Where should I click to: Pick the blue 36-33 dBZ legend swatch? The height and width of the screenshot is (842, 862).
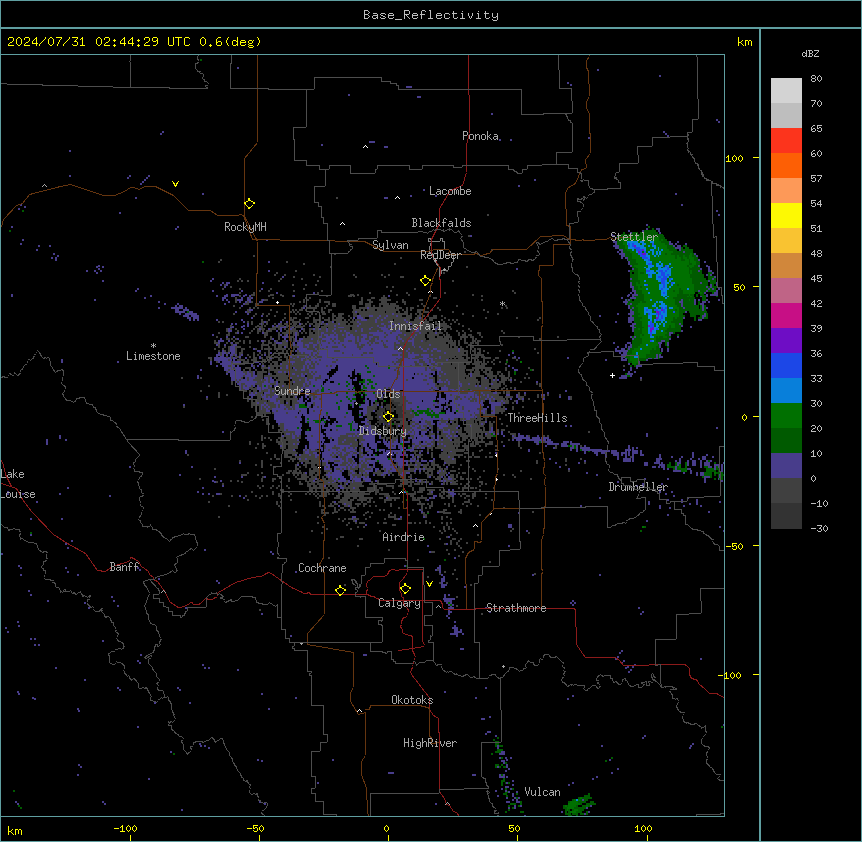[x=786, y=365]
